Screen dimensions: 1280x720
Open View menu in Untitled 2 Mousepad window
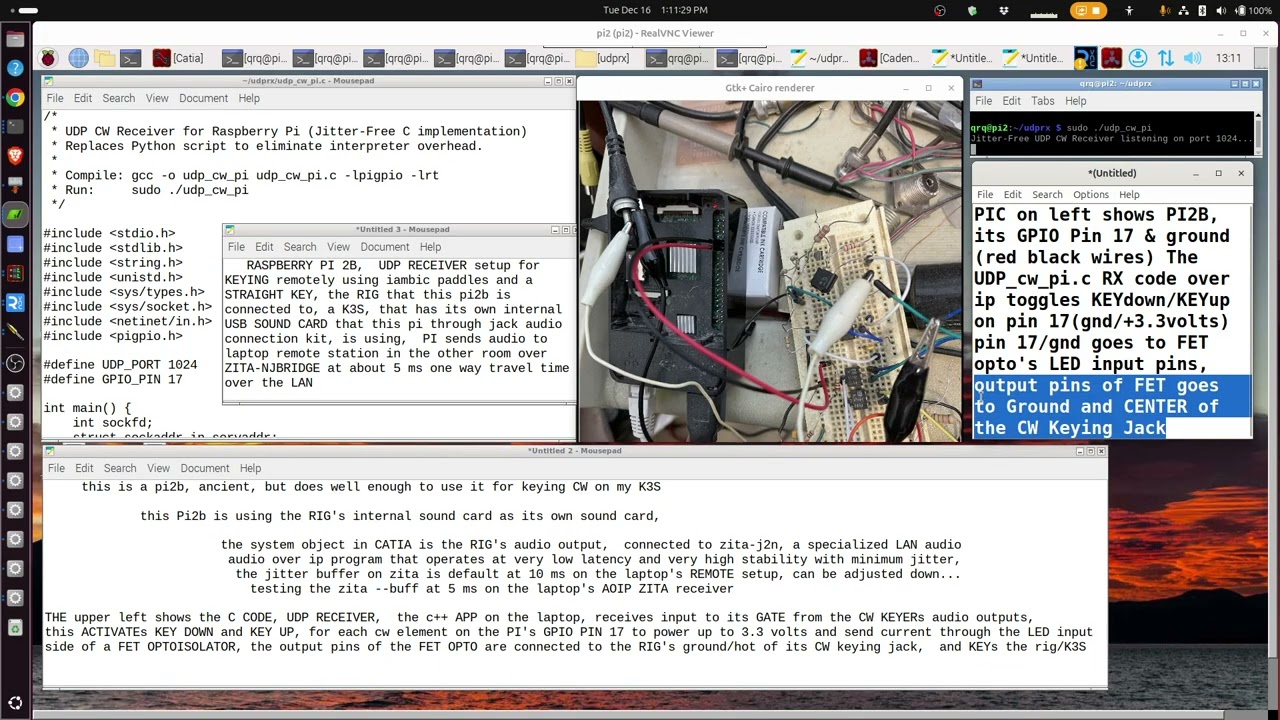click(158, 468)
